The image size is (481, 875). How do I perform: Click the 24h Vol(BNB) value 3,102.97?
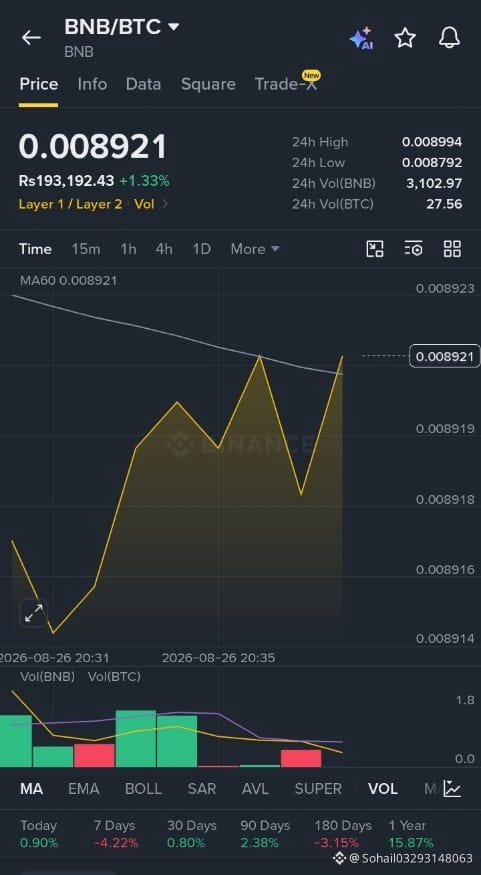tap(434, 184)
